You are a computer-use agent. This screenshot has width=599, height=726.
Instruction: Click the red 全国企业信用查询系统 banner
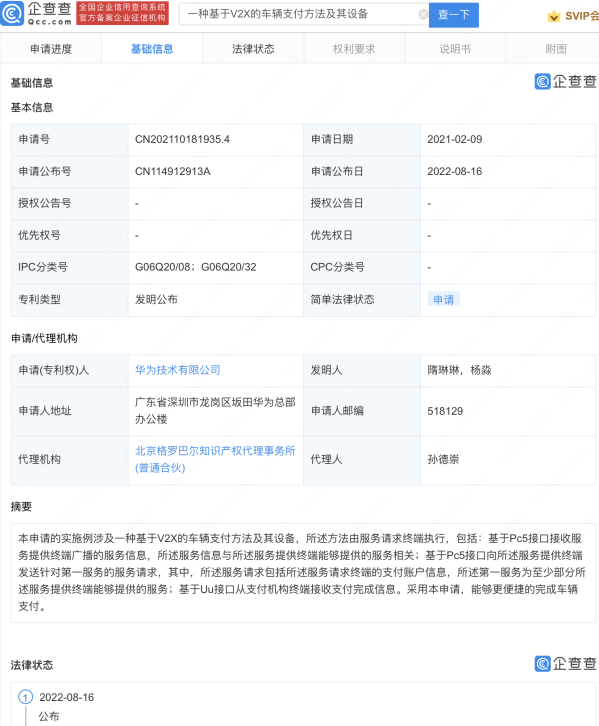pos(122,13)
